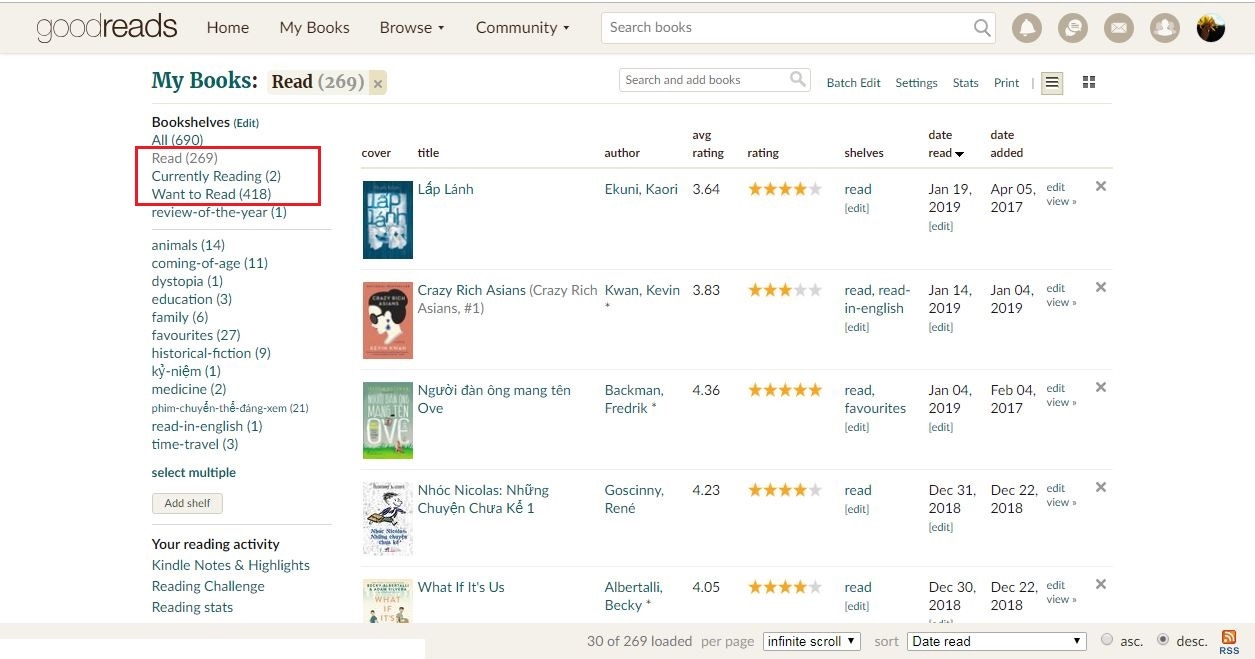Open Want to Read (418) shelf
The width and height of the screenshot is (1255, 659).
[x=211, y=194]
